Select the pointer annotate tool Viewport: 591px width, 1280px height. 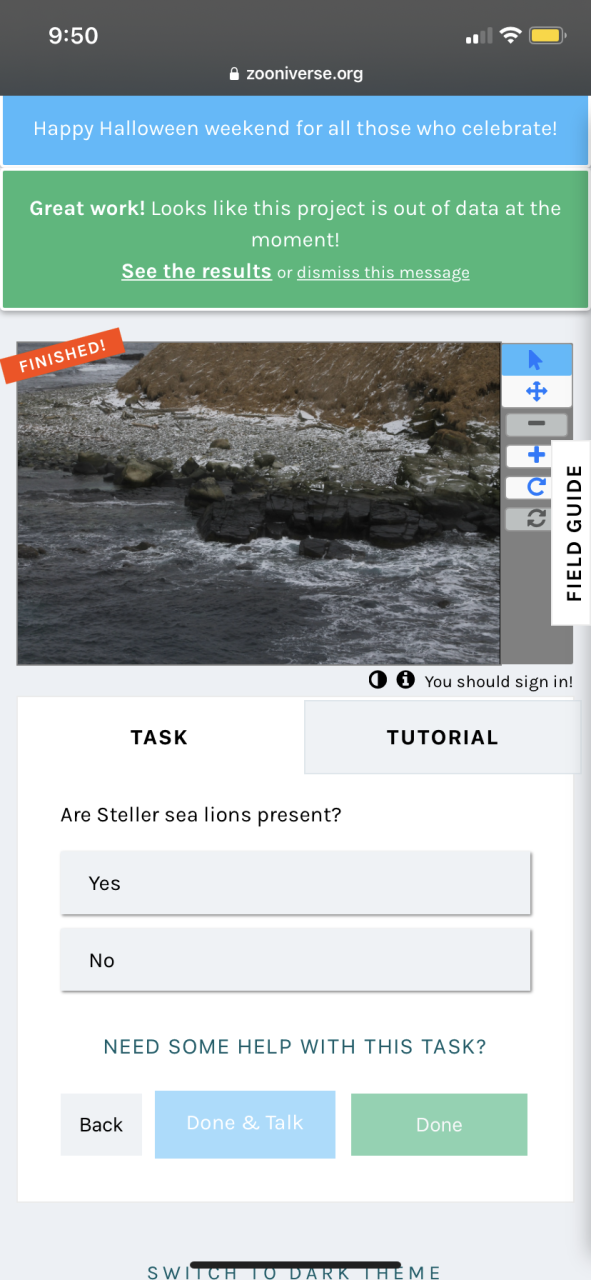pyautogui.click(x=536, y=360)
